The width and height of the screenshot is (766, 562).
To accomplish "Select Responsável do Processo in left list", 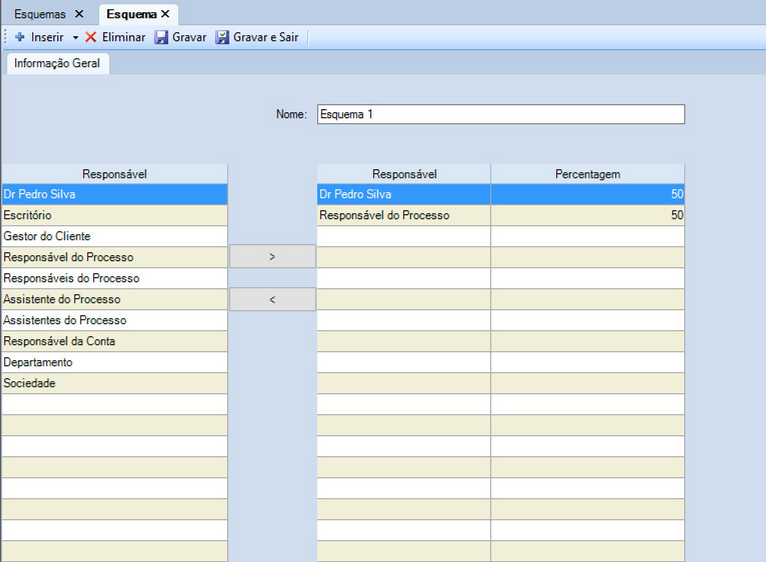I will pyautogui.click(x=115, y=257).
